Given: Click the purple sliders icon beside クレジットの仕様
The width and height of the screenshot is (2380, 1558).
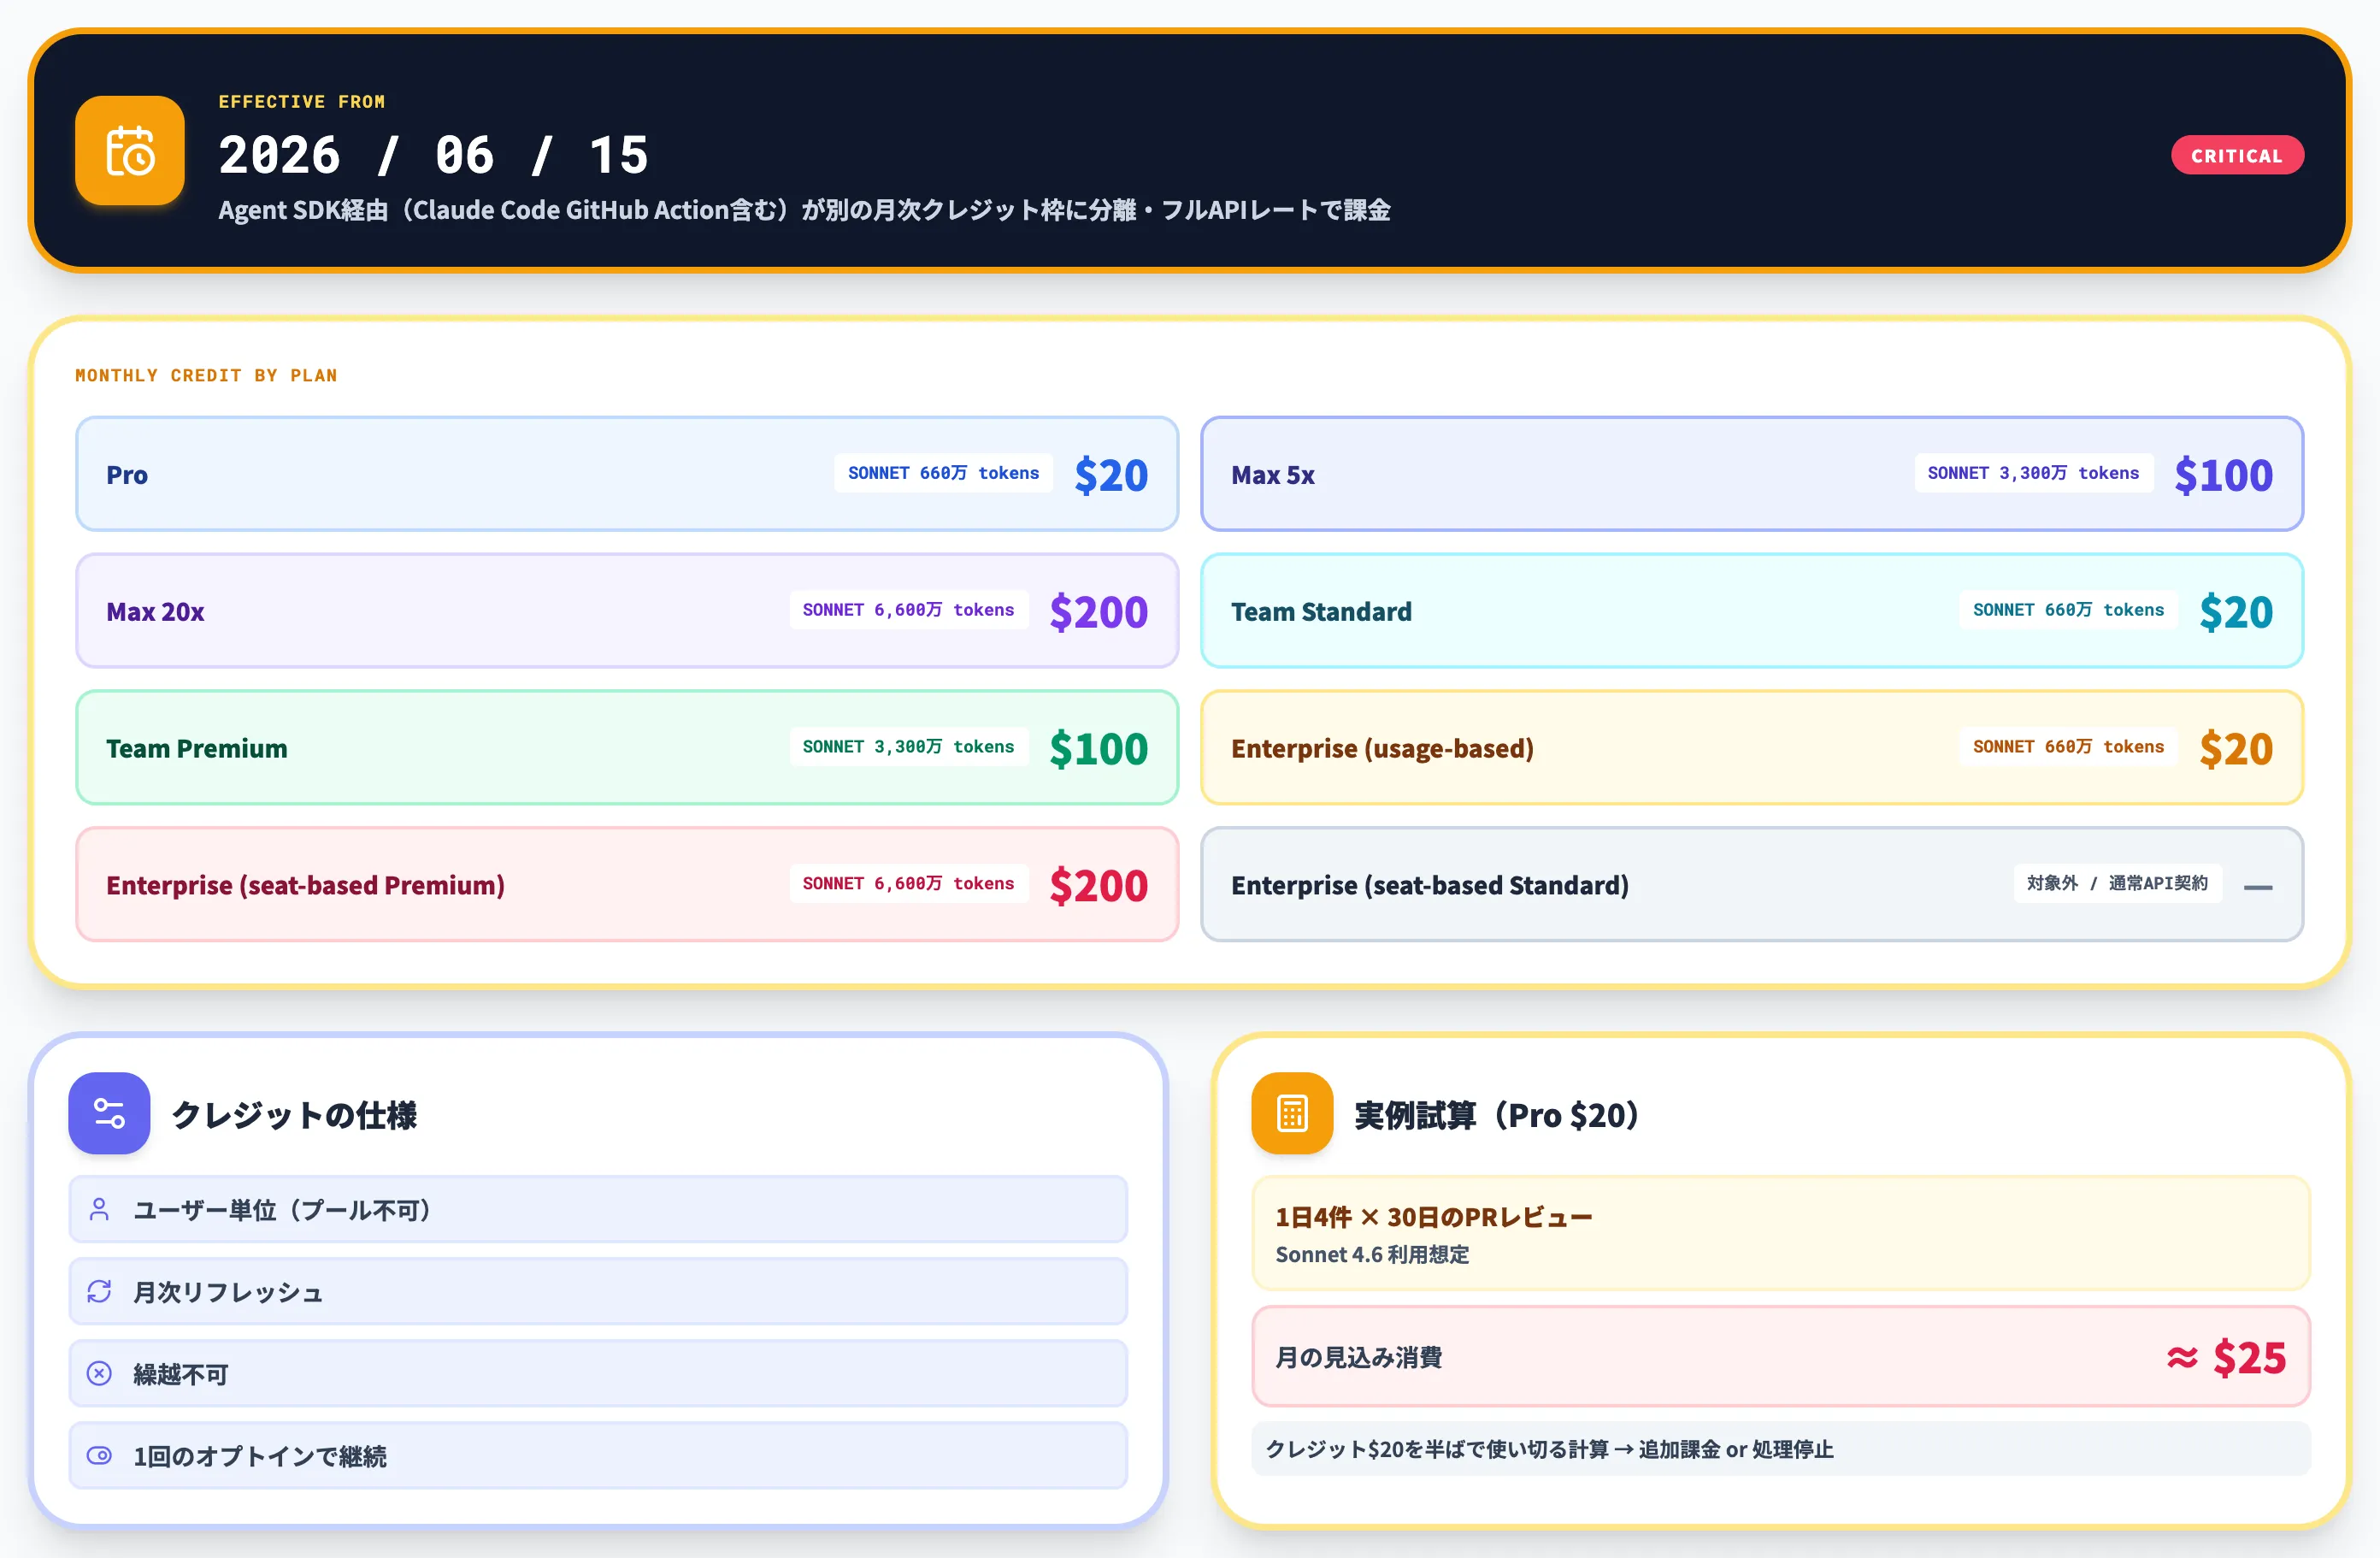Looking at the screenshot, I should [x=109, y=1113].
